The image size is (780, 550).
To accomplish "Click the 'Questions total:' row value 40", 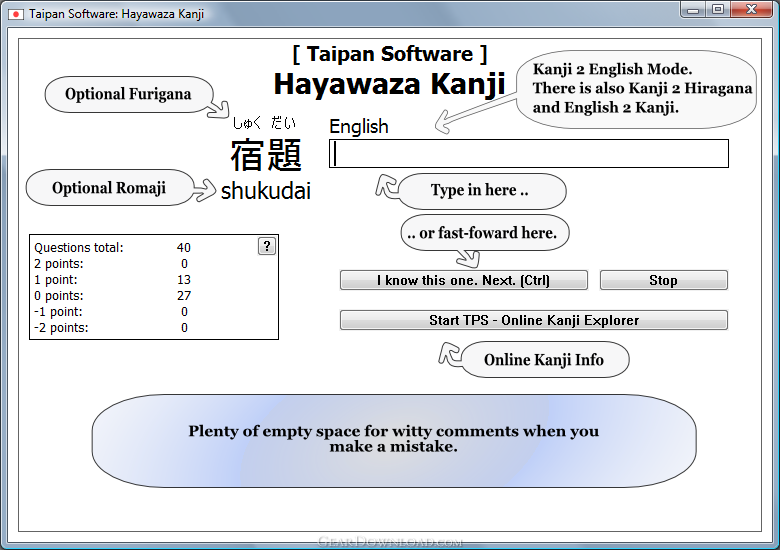I will [x=184, y=248].
